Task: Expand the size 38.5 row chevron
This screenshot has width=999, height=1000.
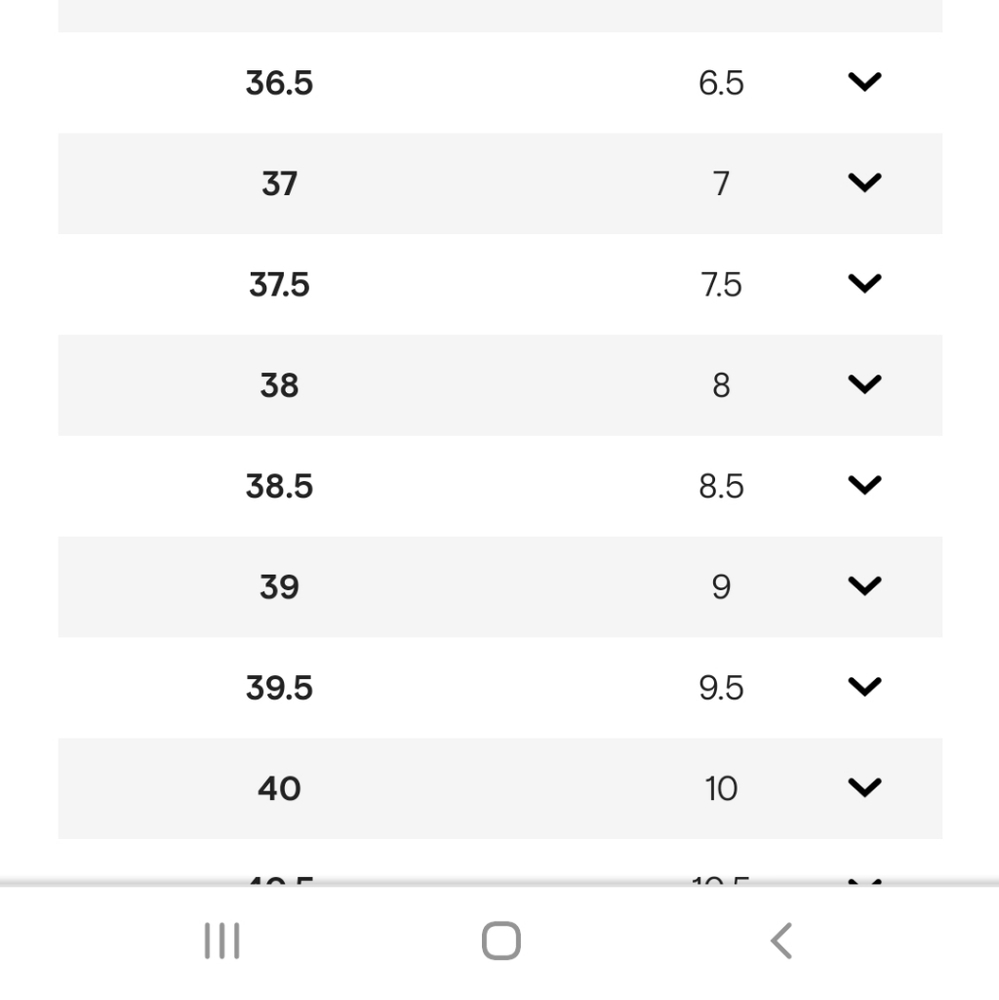Action: (x=864, y=486)
